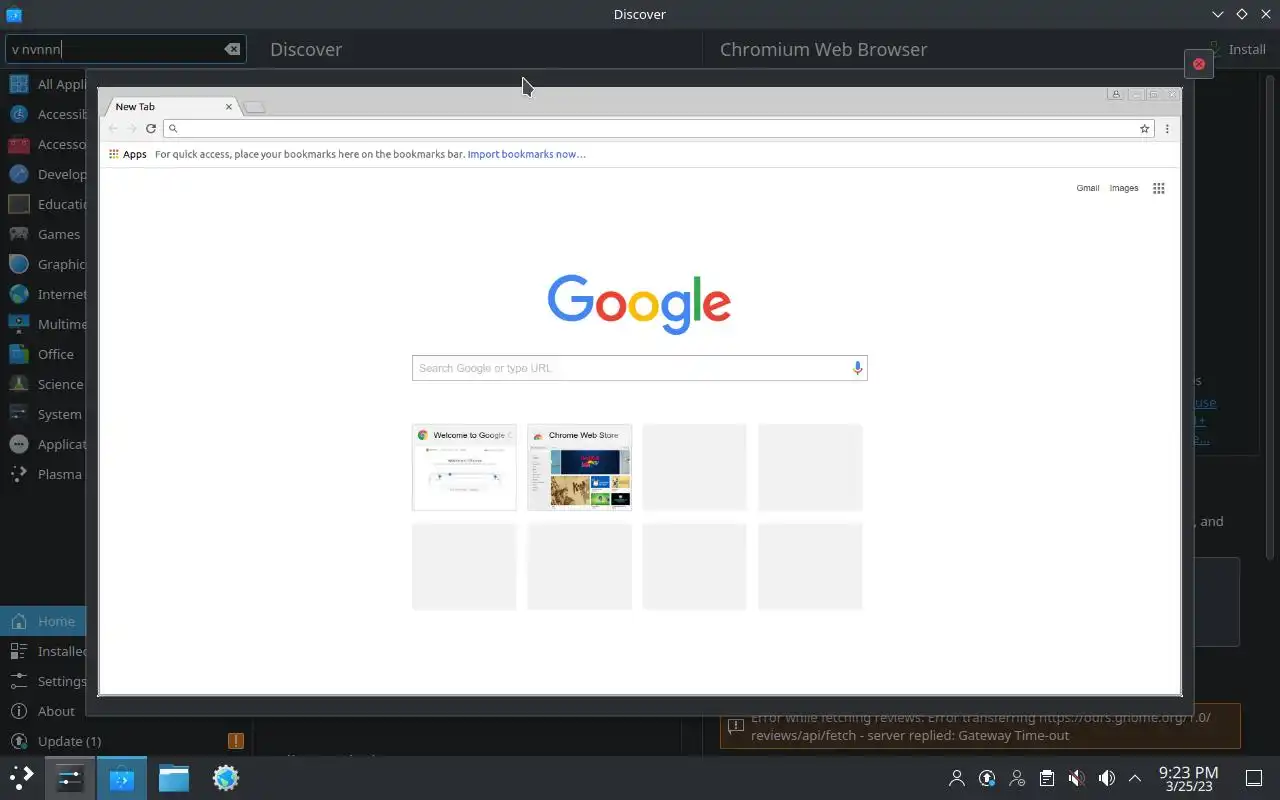Select the Accessibility category

(44, 114)
